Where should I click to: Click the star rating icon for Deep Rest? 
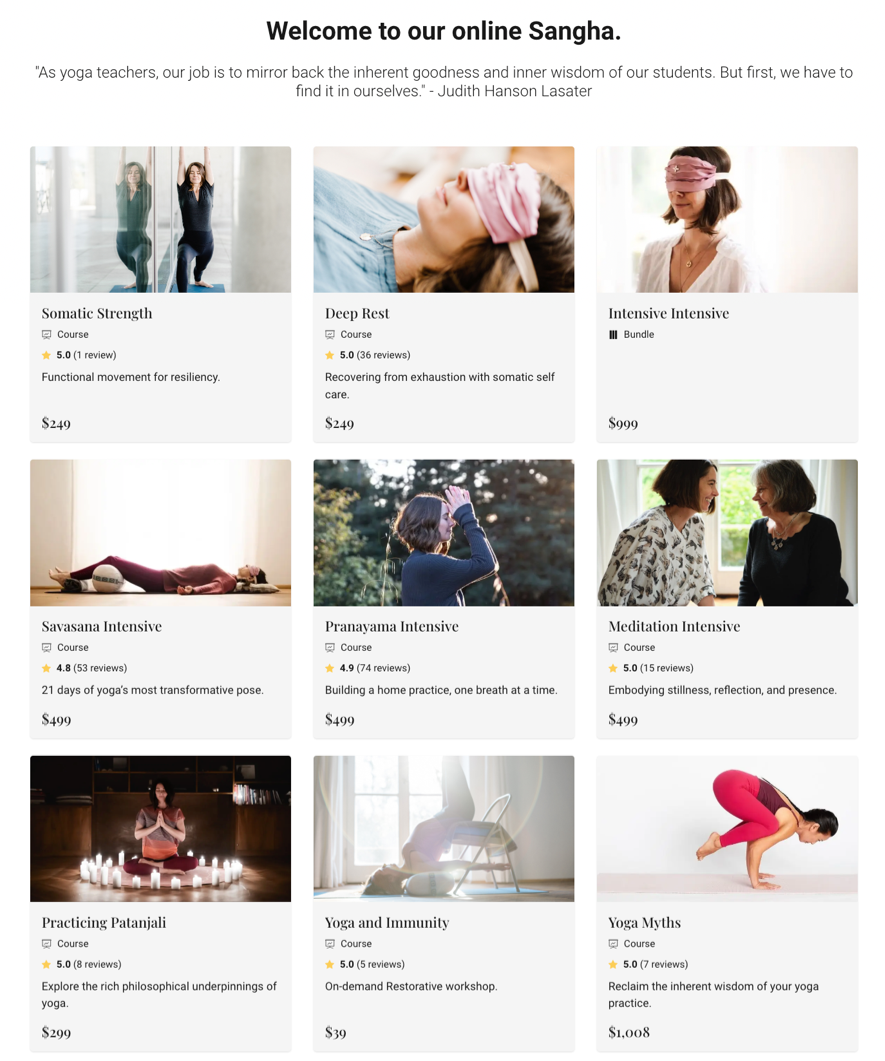[330, 355]
